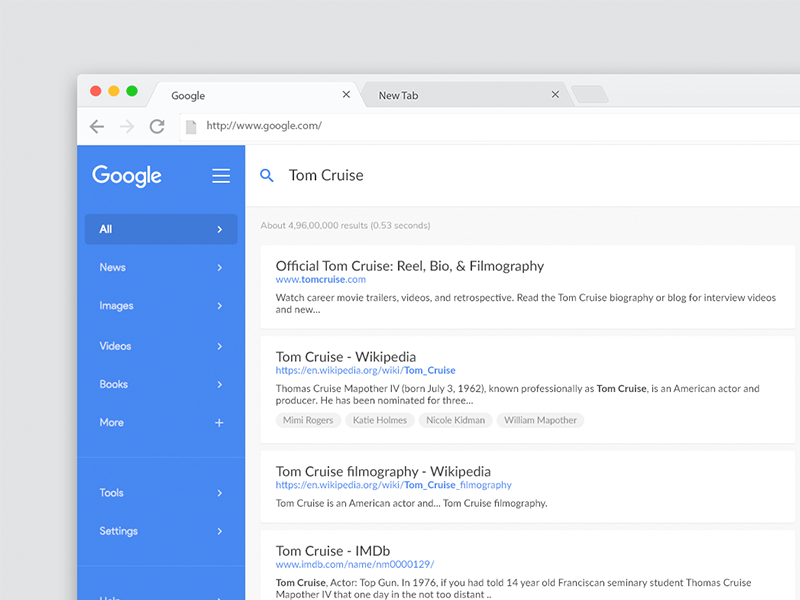Switch to the New Tab browser tab

(x=398, y=95)
